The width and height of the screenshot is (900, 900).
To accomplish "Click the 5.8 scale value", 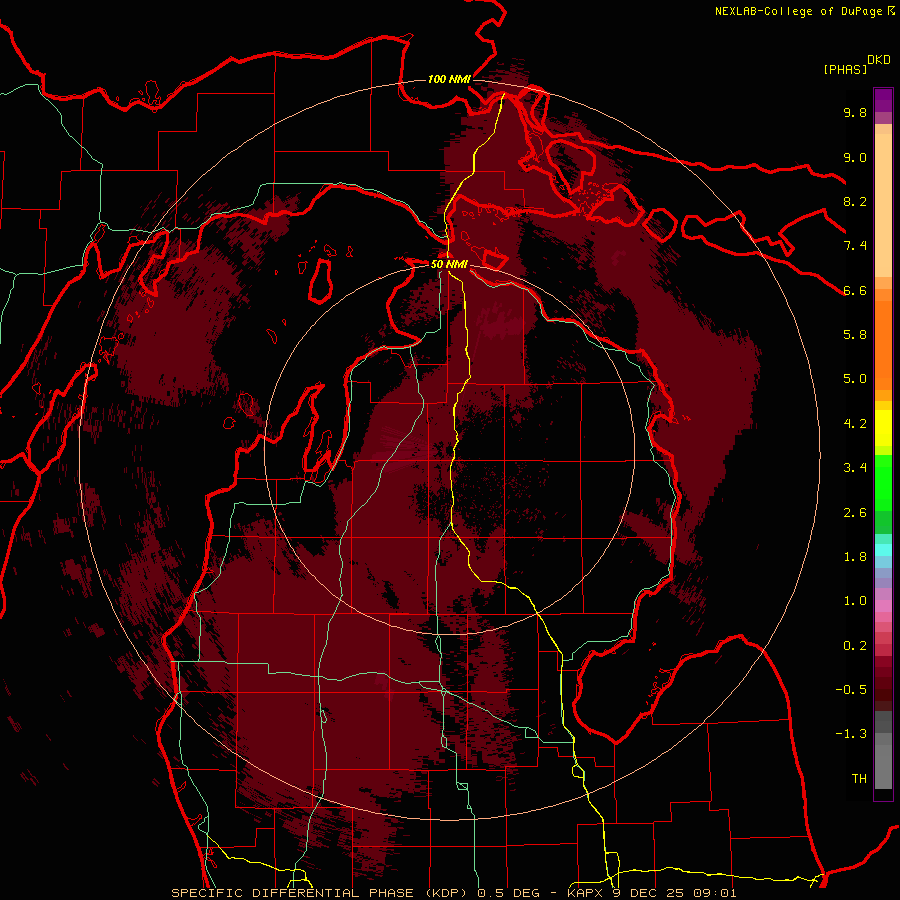I will click(x=855, y=335).
